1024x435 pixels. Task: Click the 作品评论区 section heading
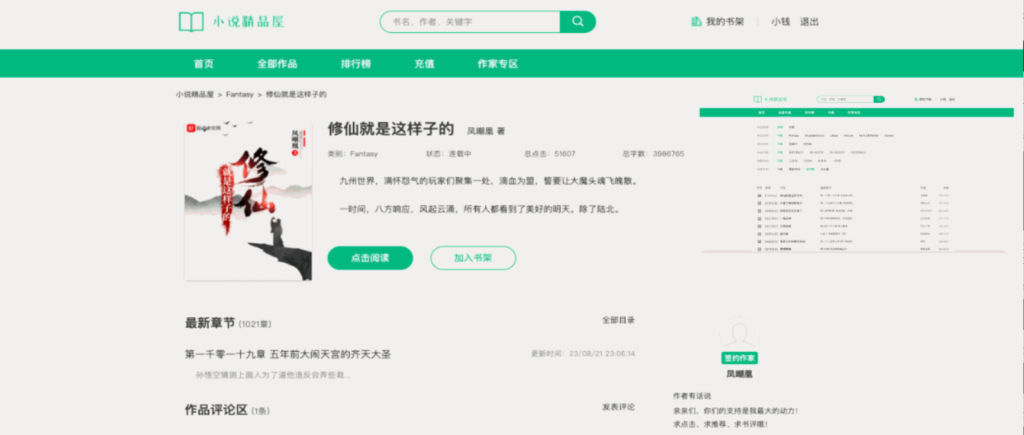[x=217, y=410]
